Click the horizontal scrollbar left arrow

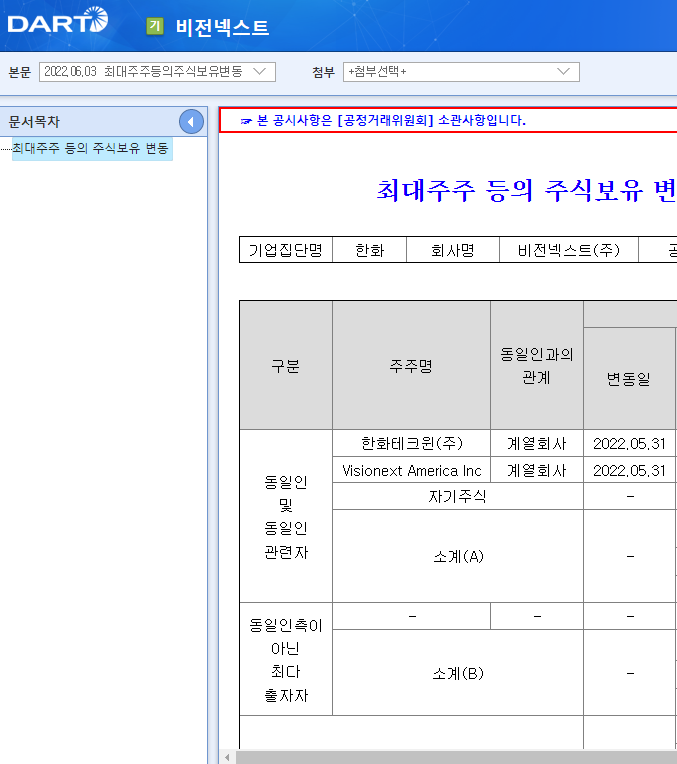click(227, 757)
